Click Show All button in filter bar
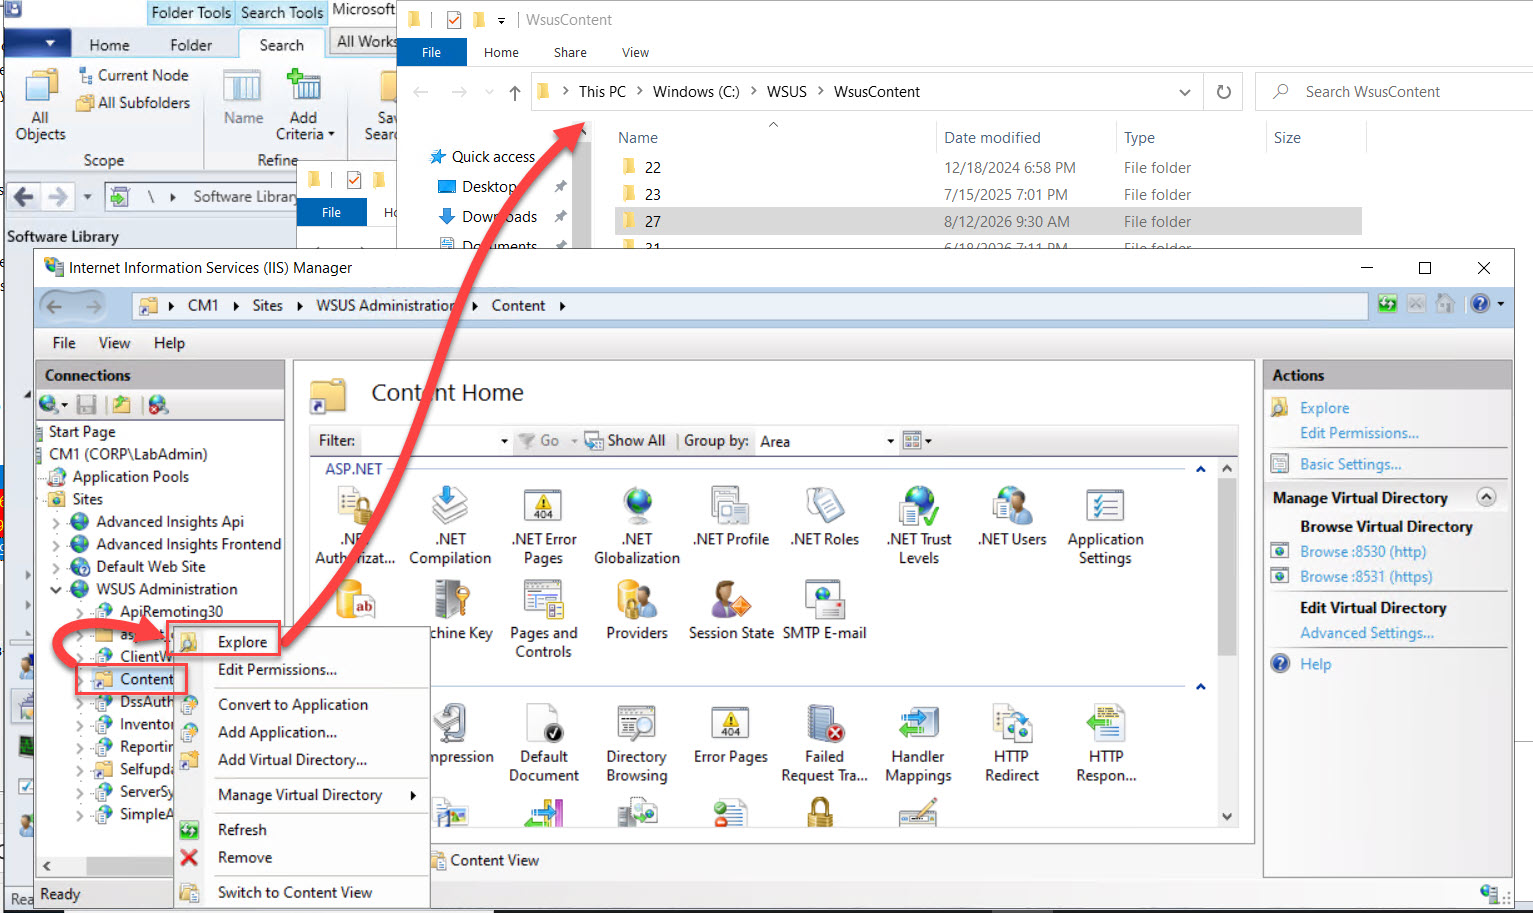 (625, 441)
